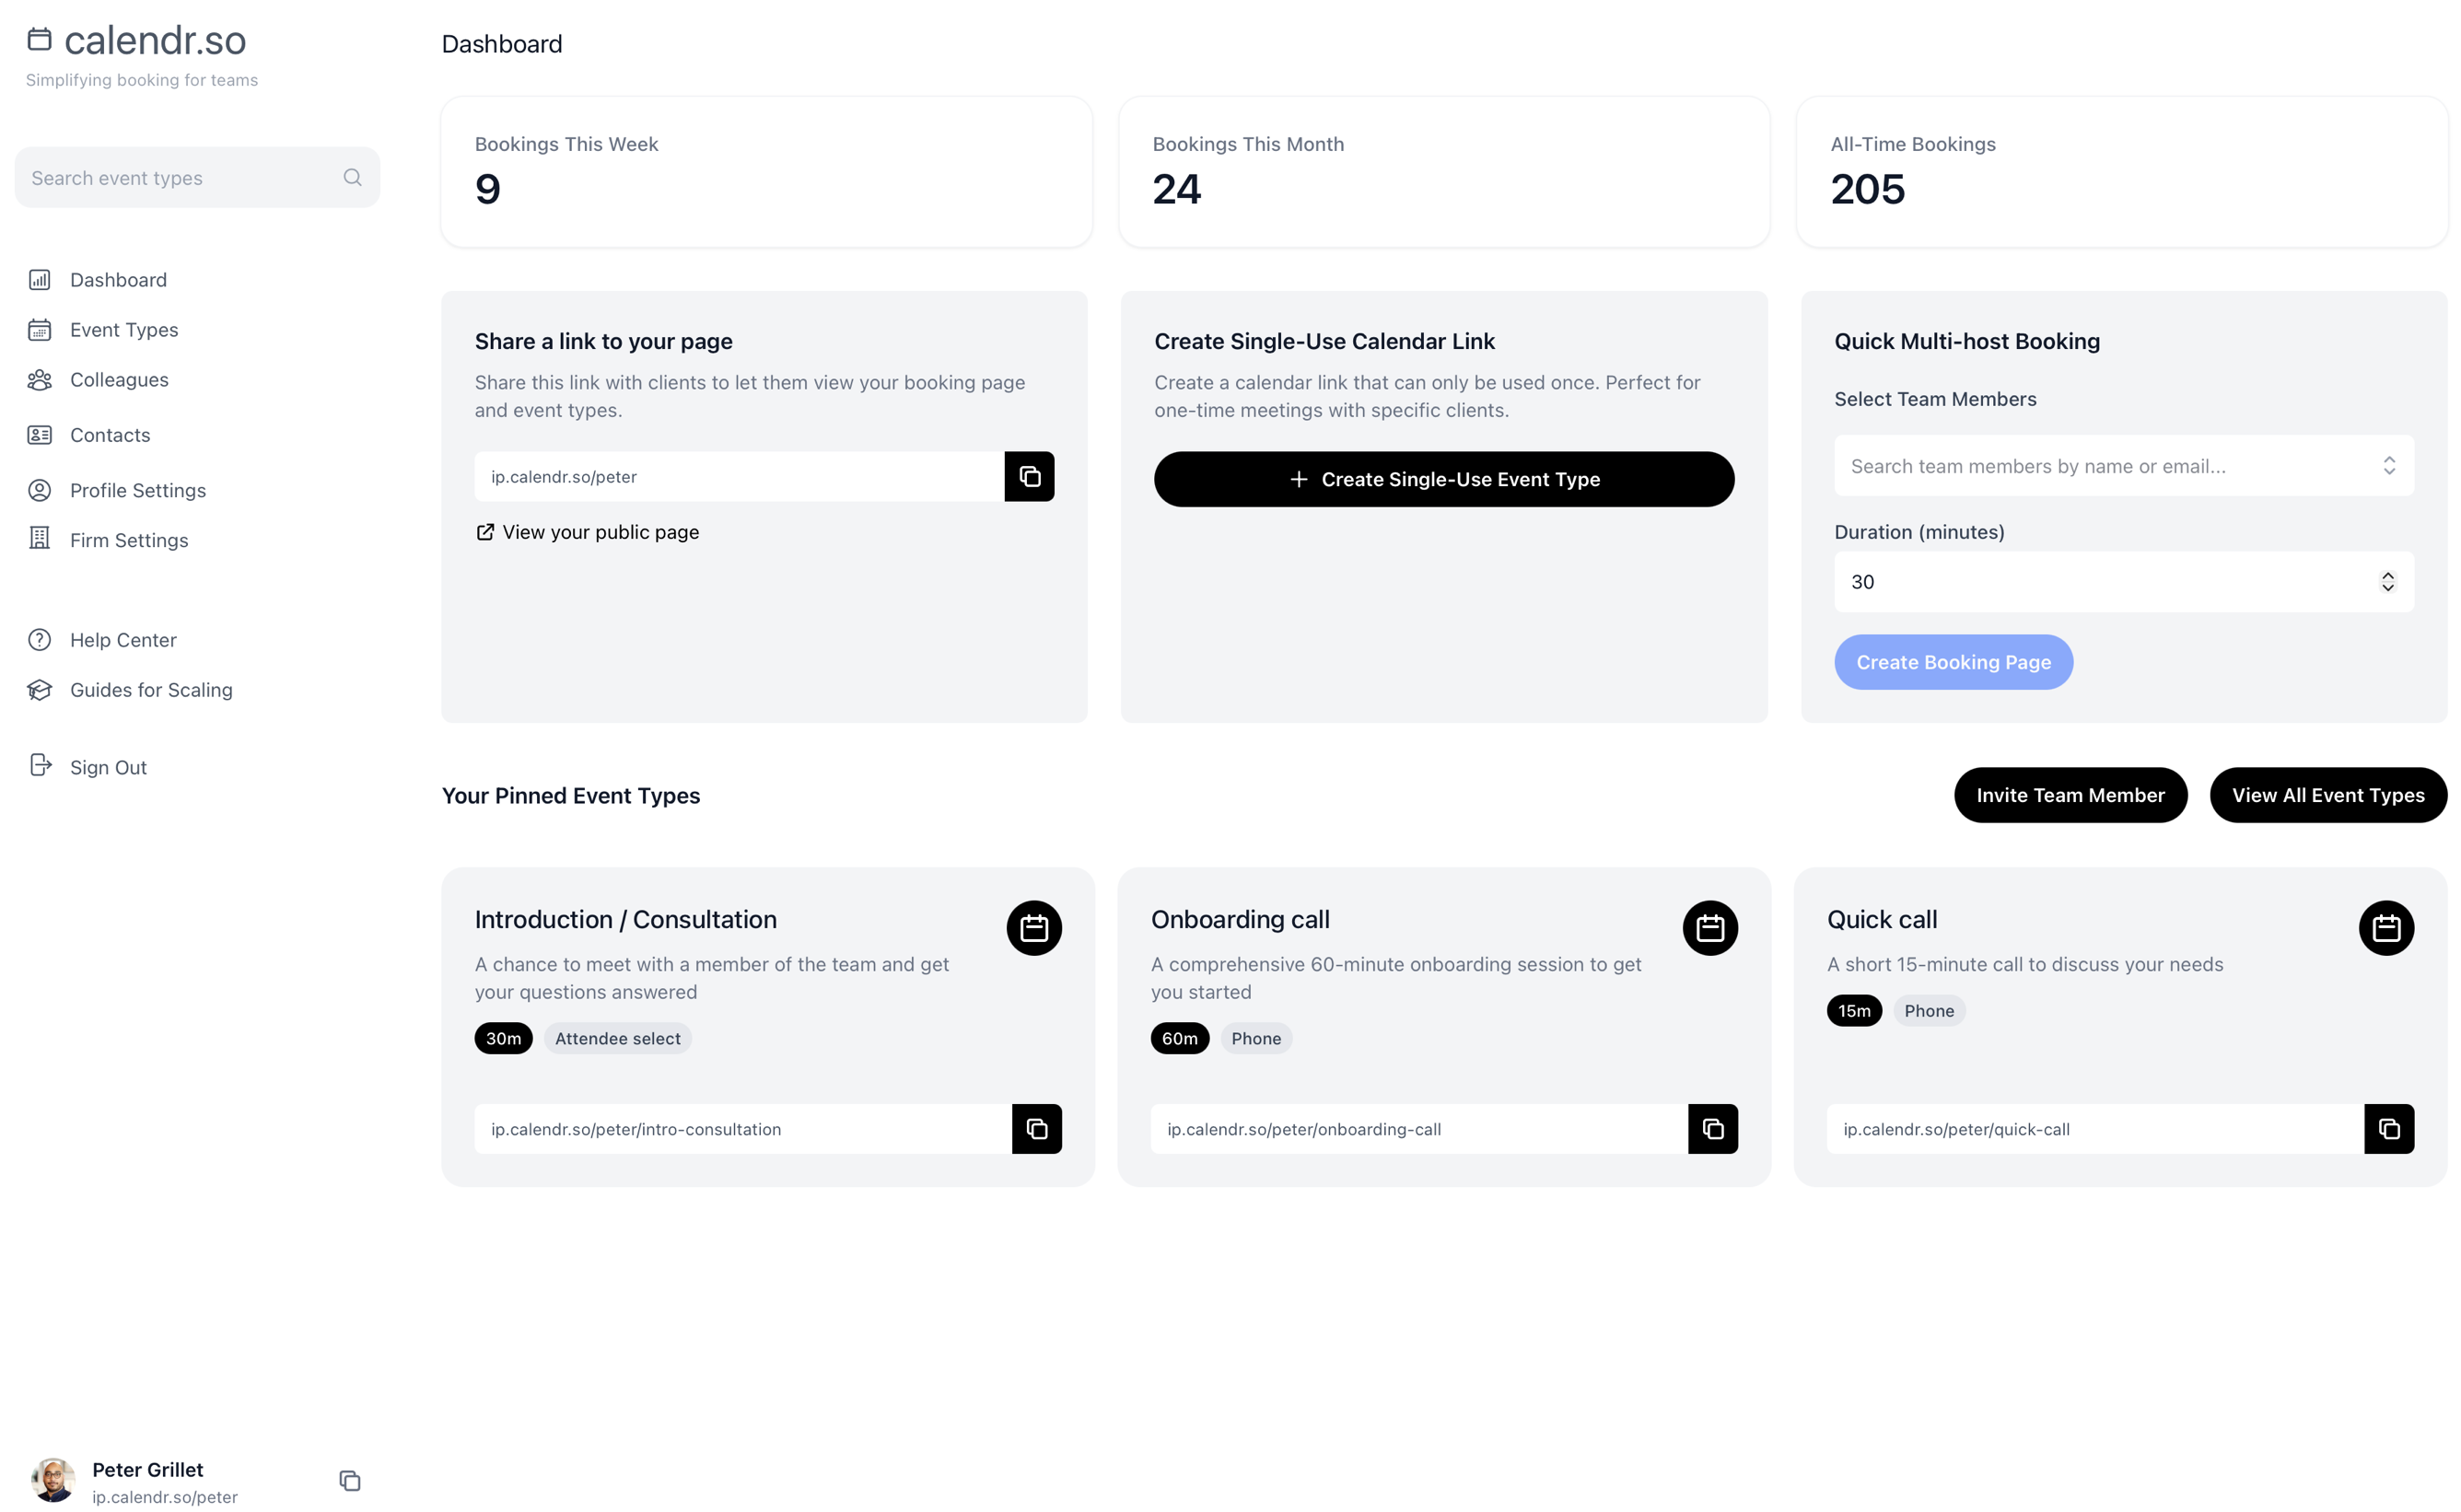The image size is (2461, 1512).
Task: Click the Invite Team Member button
Action: (x=2069, y=795)
